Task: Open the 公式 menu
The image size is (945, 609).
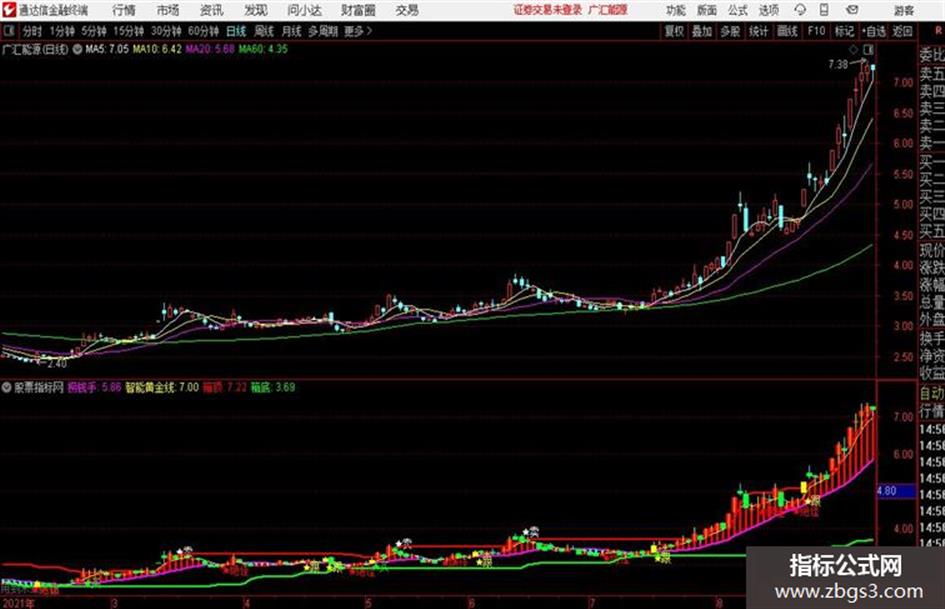Action: (x=738, y=10)
